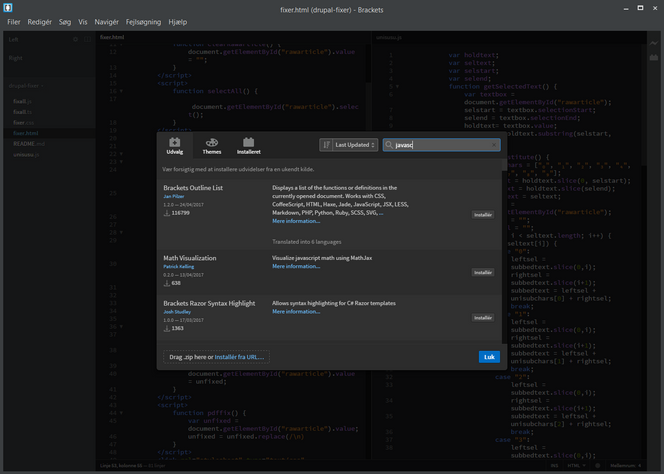Open the Hjælp menu
Screen dimensions: 664x474
coord(178,22)
